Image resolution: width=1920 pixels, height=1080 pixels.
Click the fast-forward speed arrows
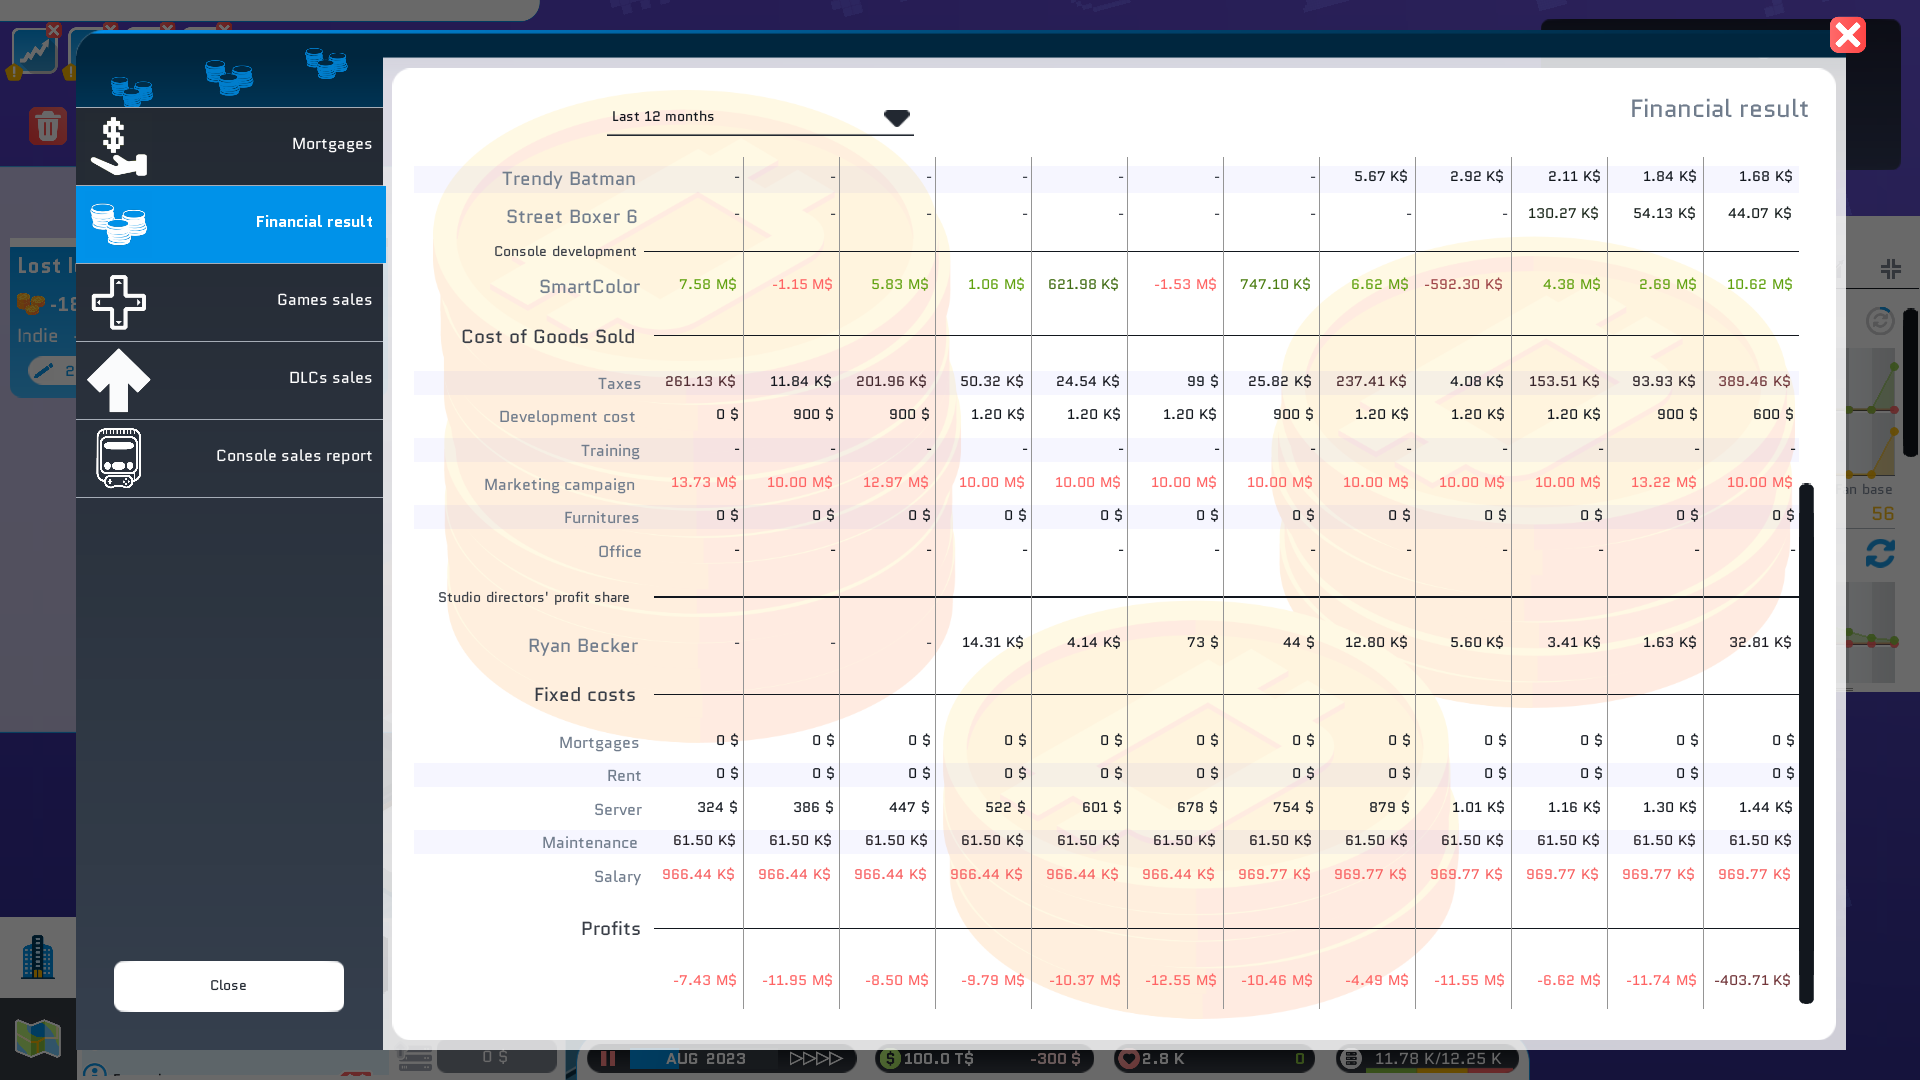coord(815,1058)
